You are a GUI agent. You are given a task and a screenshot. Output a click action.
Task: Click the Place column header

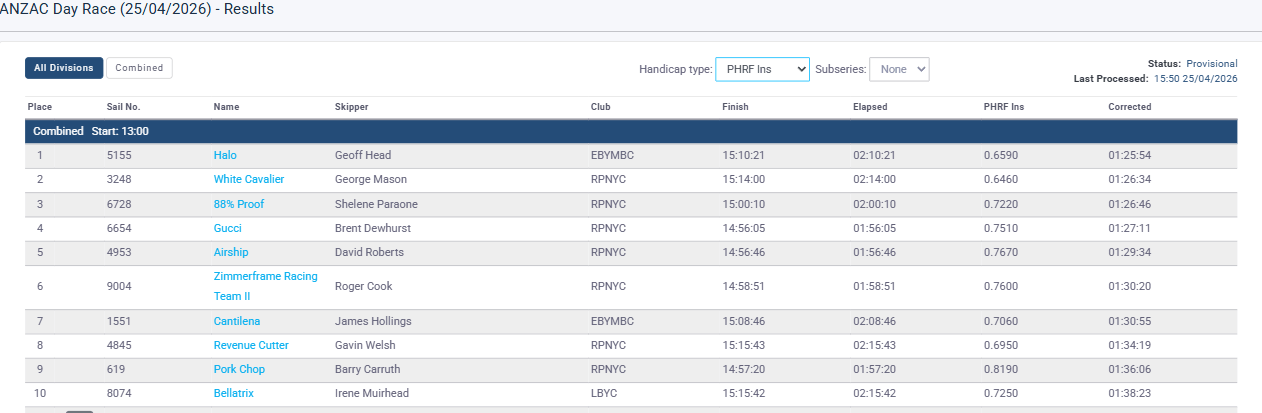tap(40, 107)
